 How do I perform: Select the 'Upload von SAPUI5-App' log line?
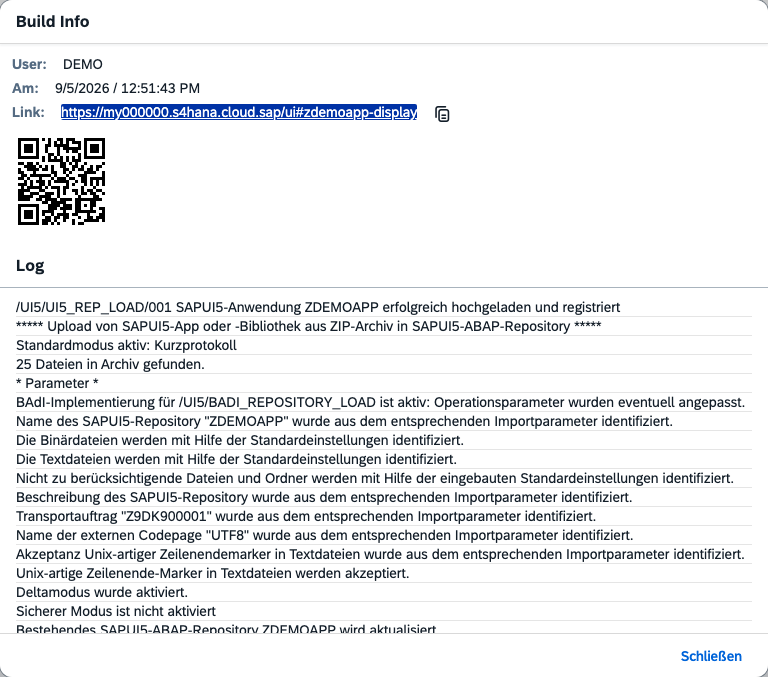pos(384,326)
